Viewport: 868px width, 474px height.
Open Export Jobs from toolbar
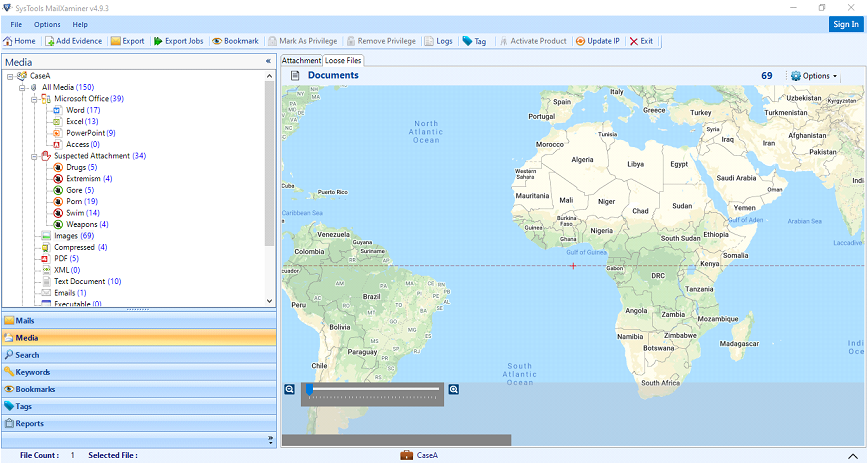179,41
